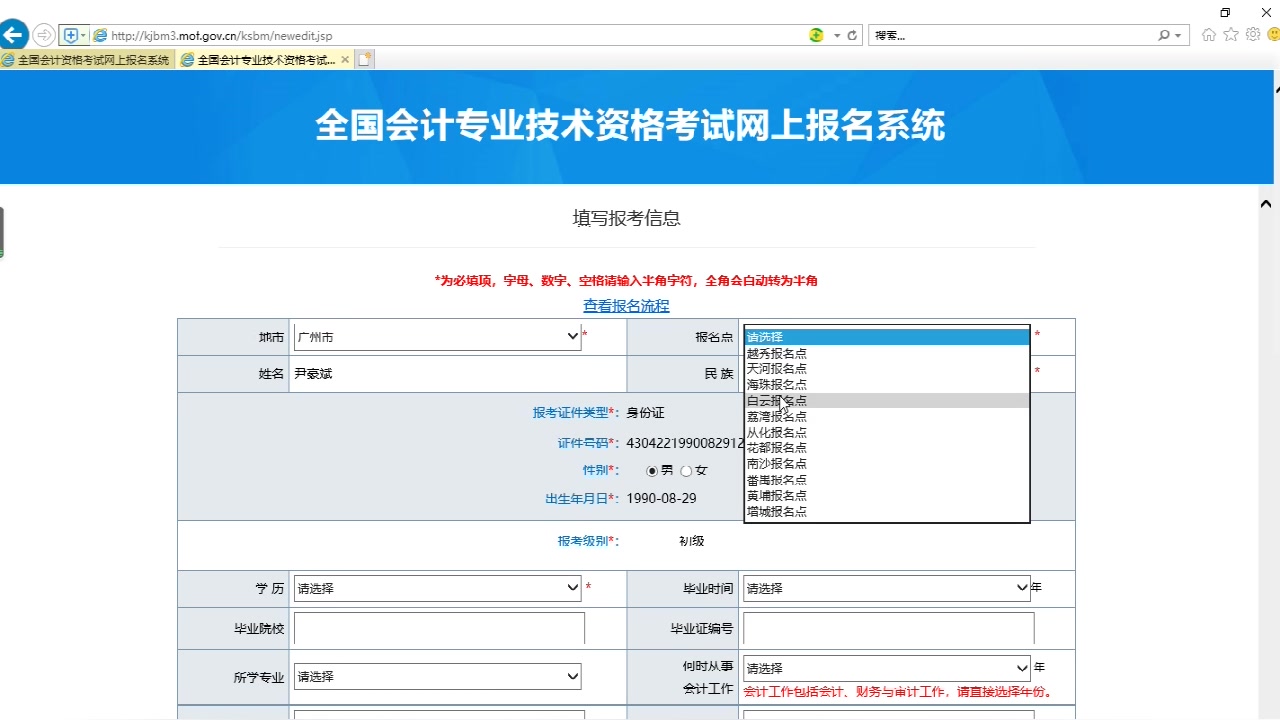The width and height of the screenshot is (1280, 720).
Task: Click the 报考级别 value 初级
Action: coord(691,541)
